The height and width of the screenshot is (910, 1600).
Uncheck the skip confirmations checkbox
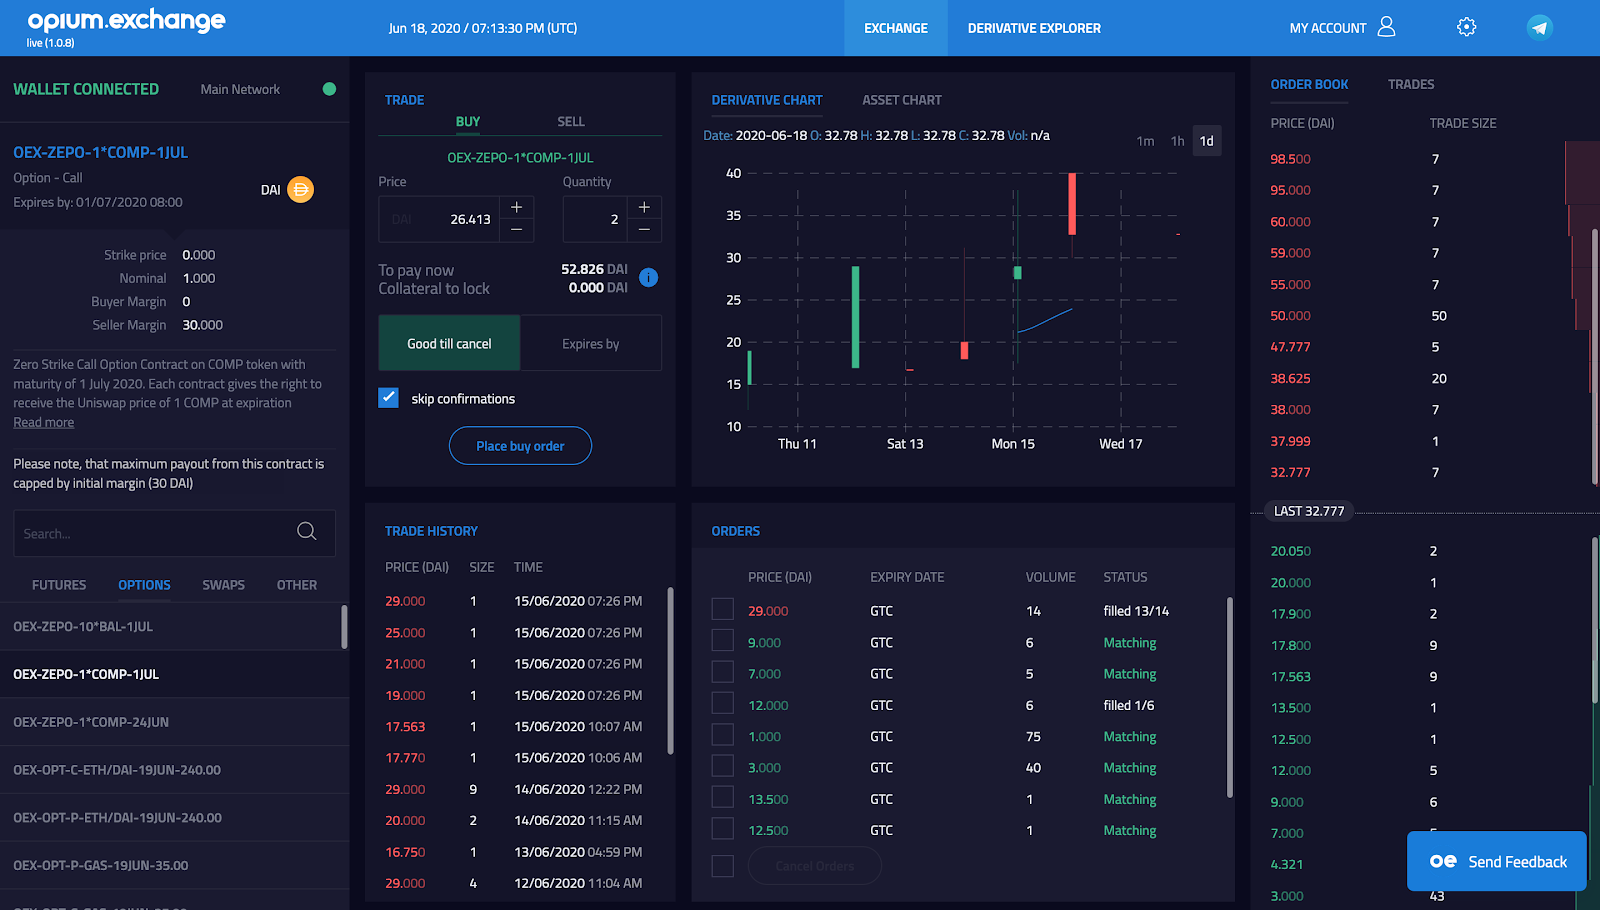click(x=388, y=397)
